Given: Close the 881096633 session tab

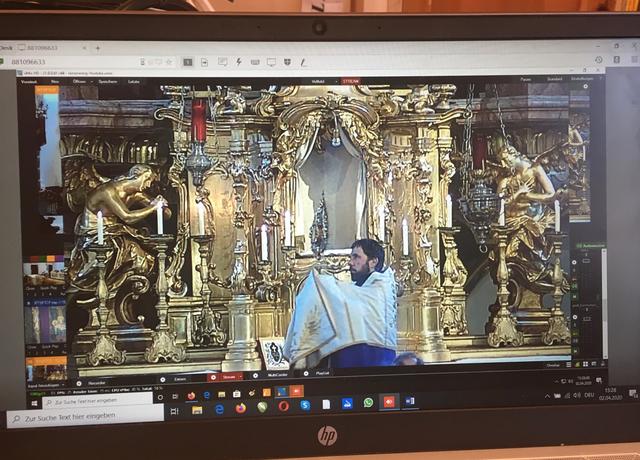Looking at the screenshot, I should [84, 48].
